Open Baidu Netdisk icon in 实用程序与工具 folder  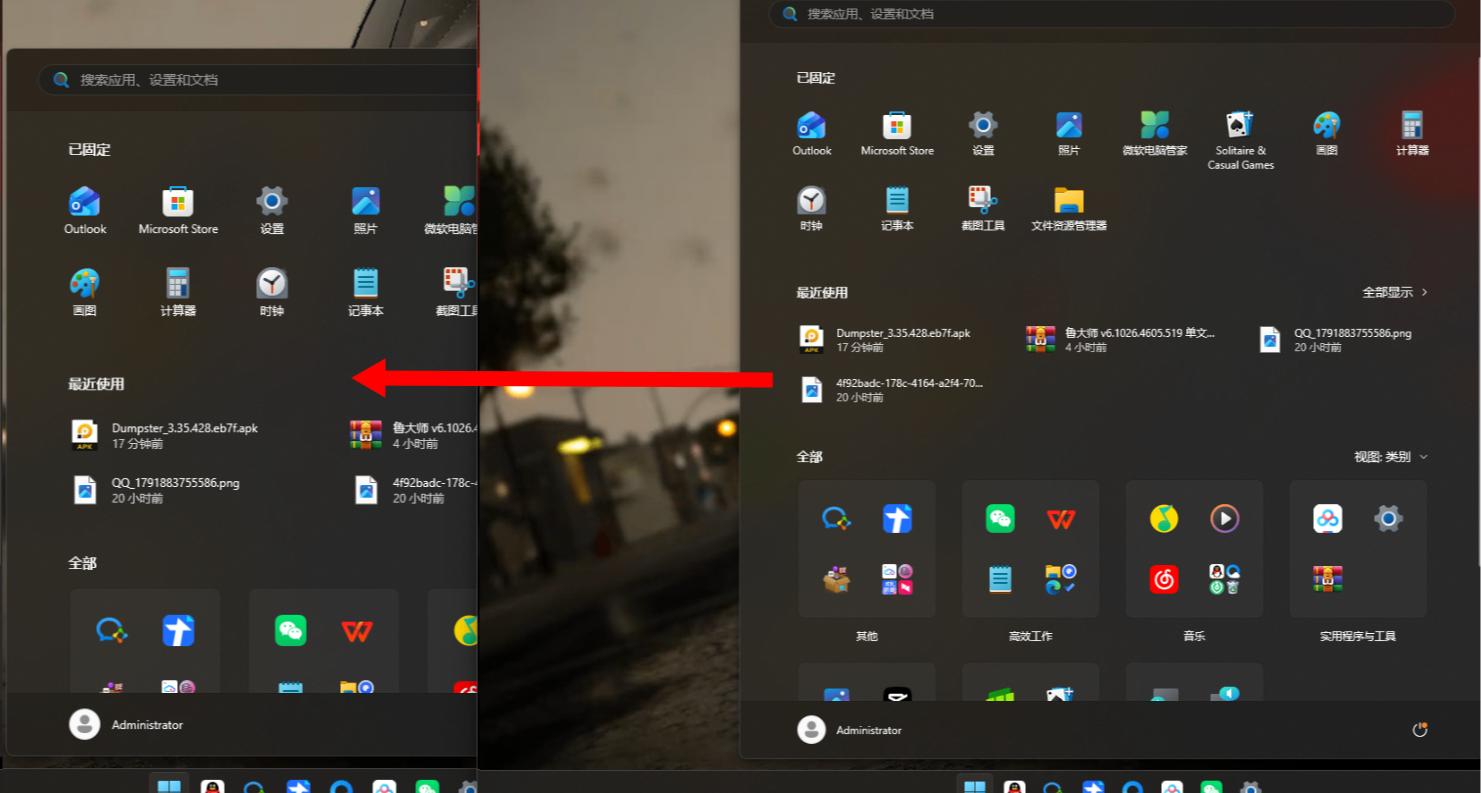coord(1328,518)
